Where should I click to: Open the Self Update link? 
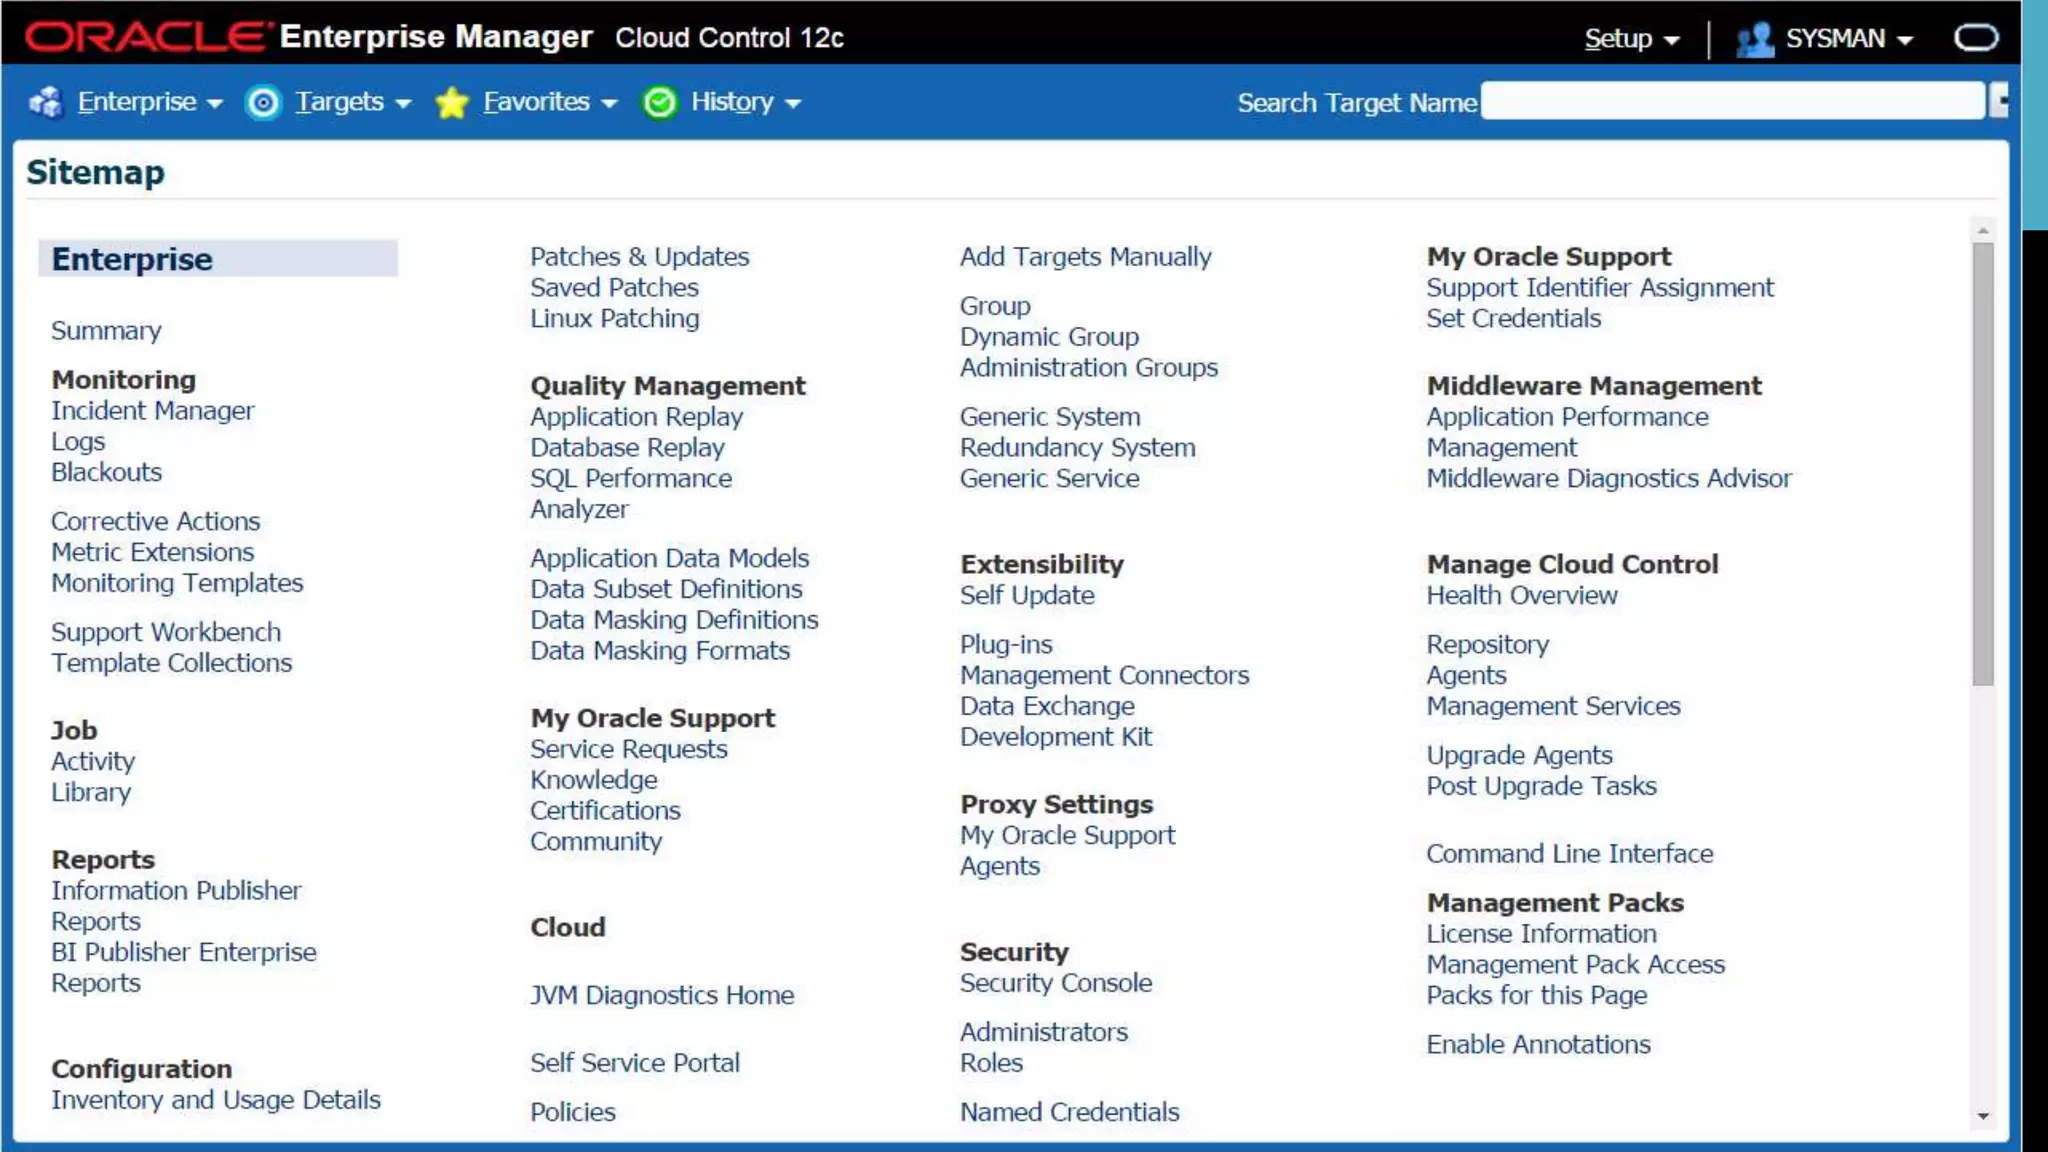(x=1027, y=596)
